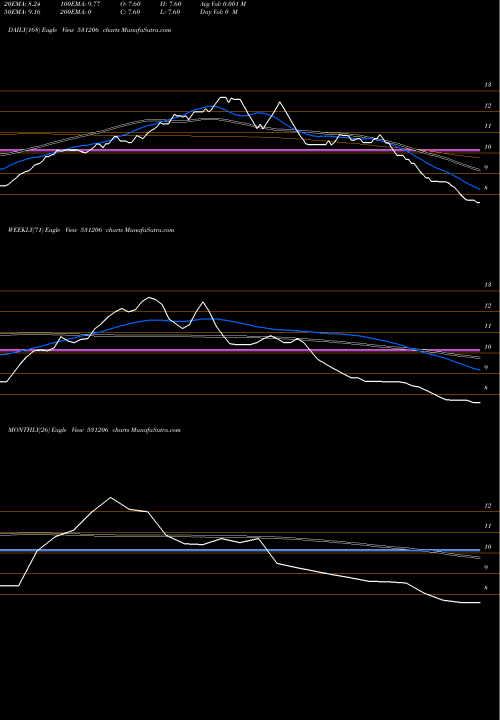Select the L: 7.60 low price
The width and height of the screenshot is (500, 720).
click(x=170, y=12)
